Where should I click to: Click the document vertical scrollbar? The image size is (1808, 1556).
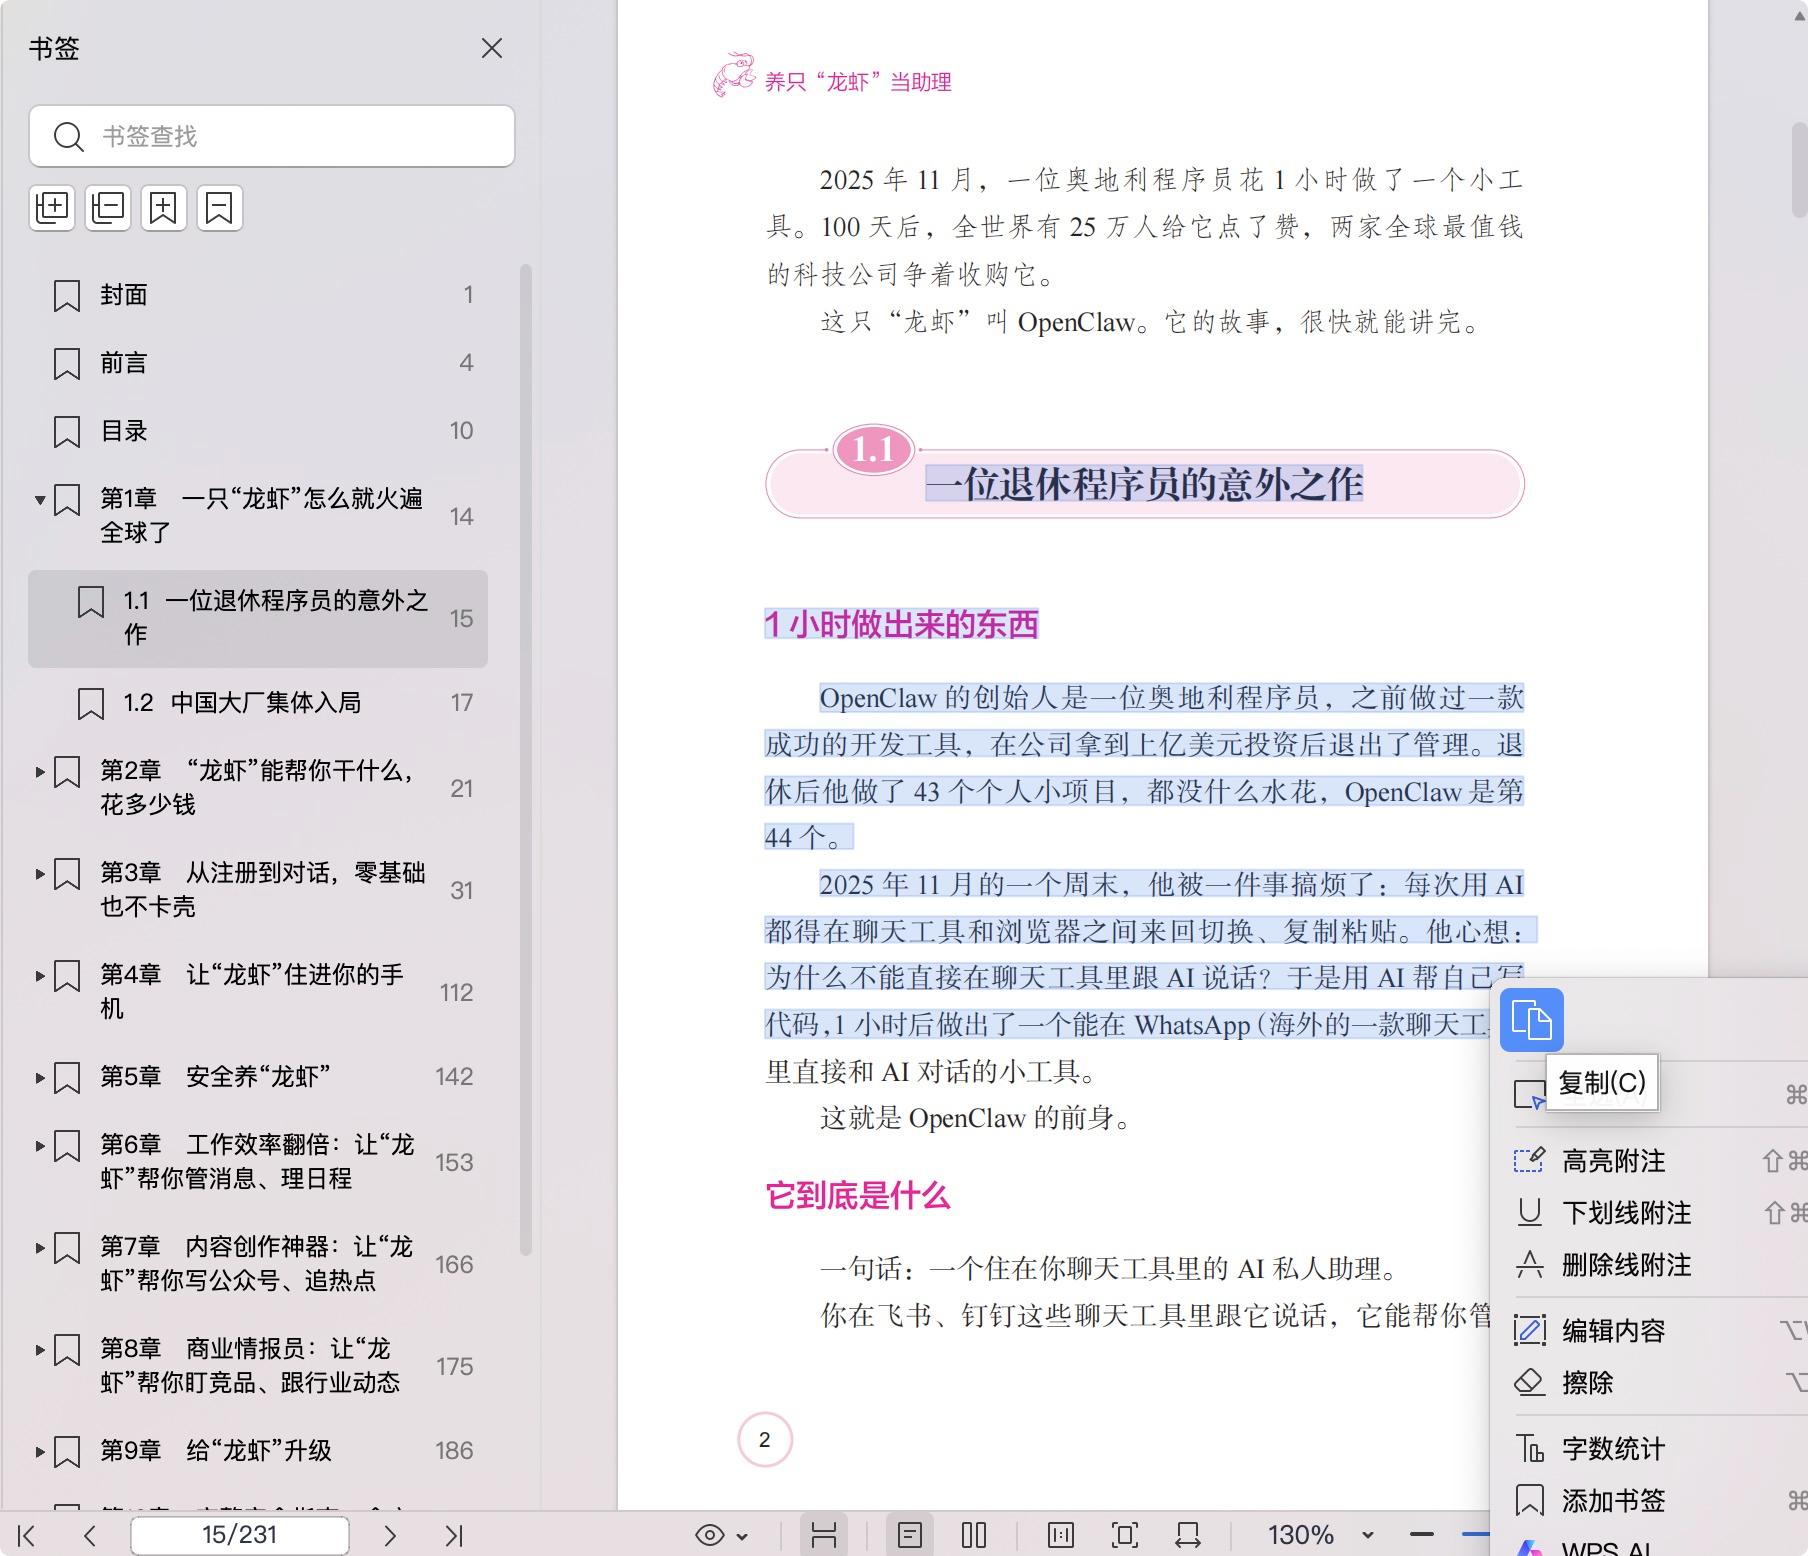coord(1799,170)
